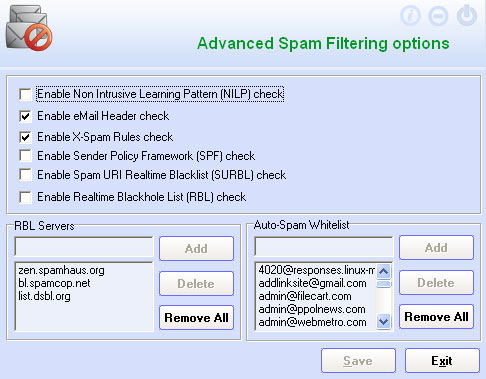
Task: Click the RBL Servers text input field
Action: coord(84,247)
